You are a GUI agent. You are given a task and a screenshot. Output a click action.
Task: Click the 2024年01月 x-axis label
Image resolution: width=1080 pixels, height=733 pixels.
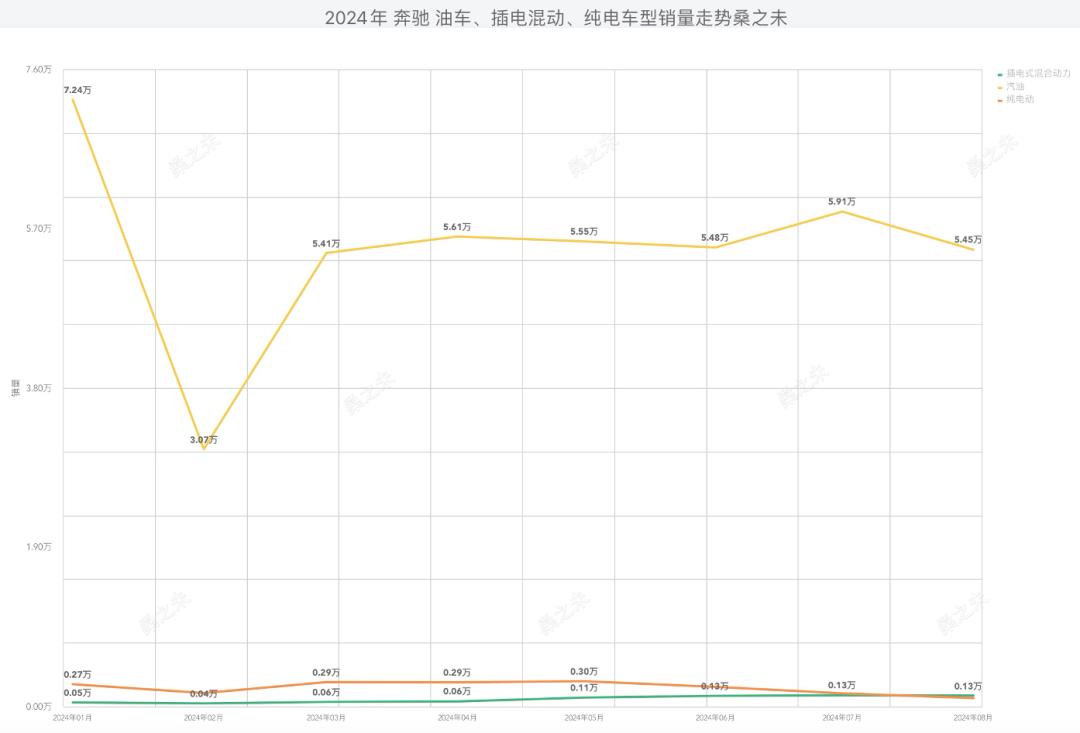coord(73,717)
